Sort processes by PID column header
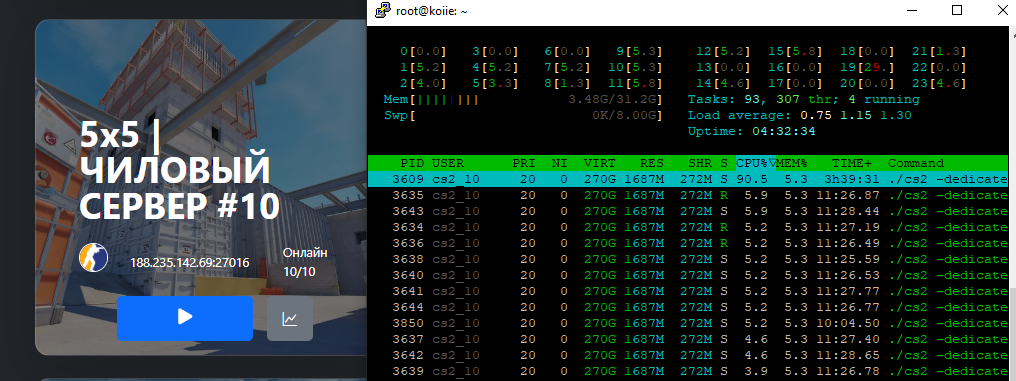The width and height of the screenshot is (1016, 381). coord(411,163)
